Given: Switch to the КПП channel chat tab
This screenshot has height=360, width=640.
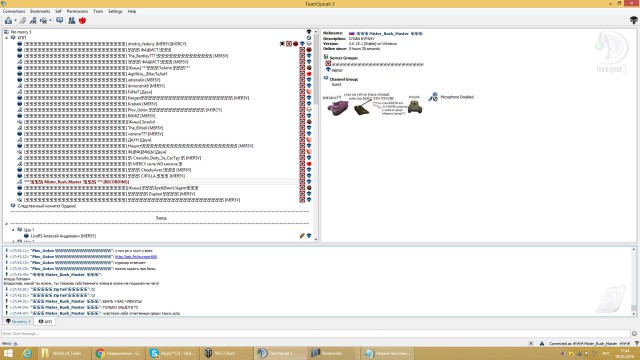Looking at the screenshot, I should click(45, 322).
